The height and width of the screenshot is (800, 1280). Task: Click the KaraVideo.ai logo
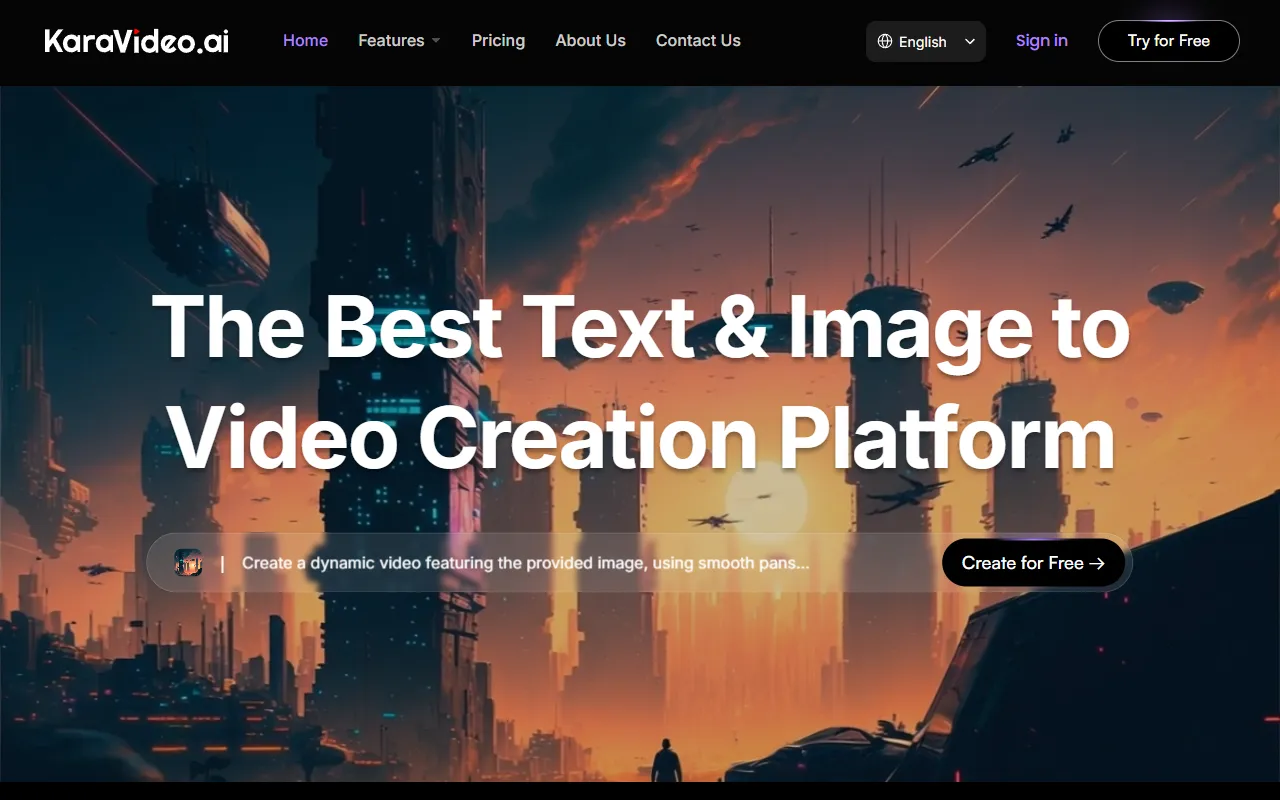coord(137,41)
